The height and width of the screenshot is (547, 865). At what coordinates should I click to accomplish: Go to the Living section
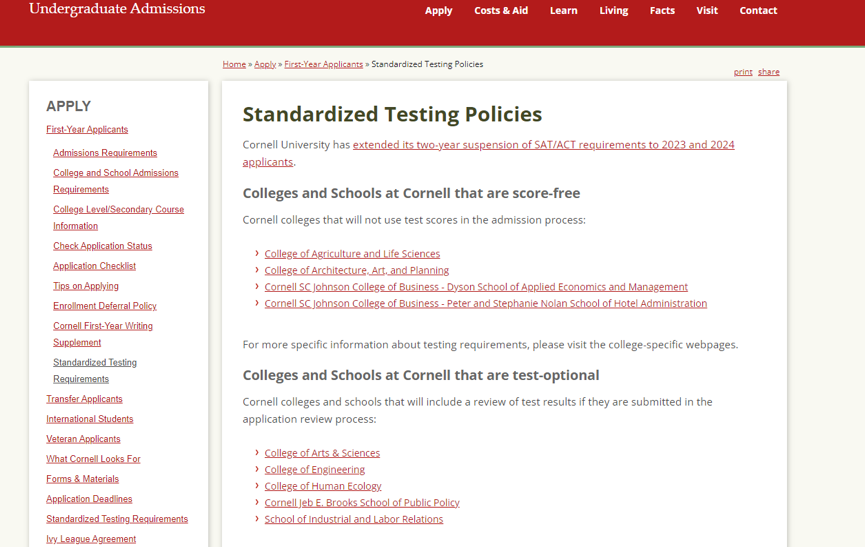click(x=613, y=11)
